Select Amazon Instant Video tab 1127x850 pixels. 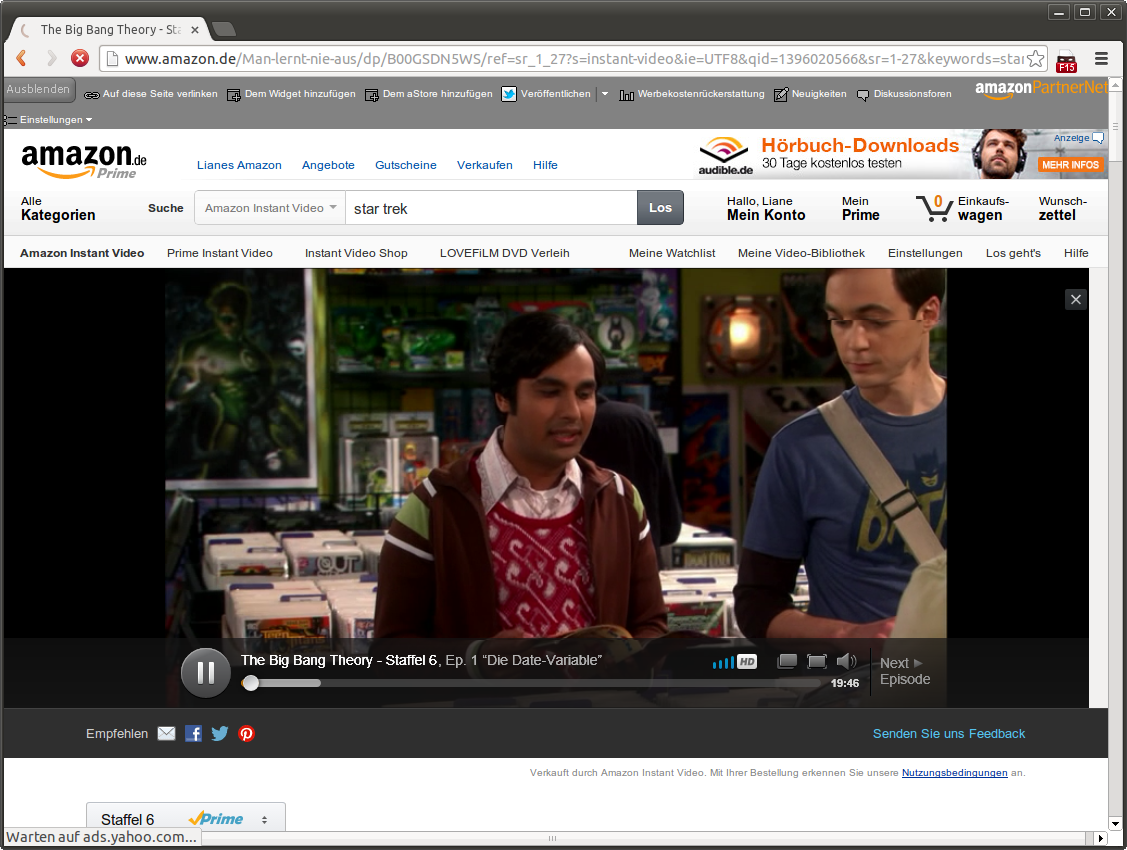tap(82, 253)
